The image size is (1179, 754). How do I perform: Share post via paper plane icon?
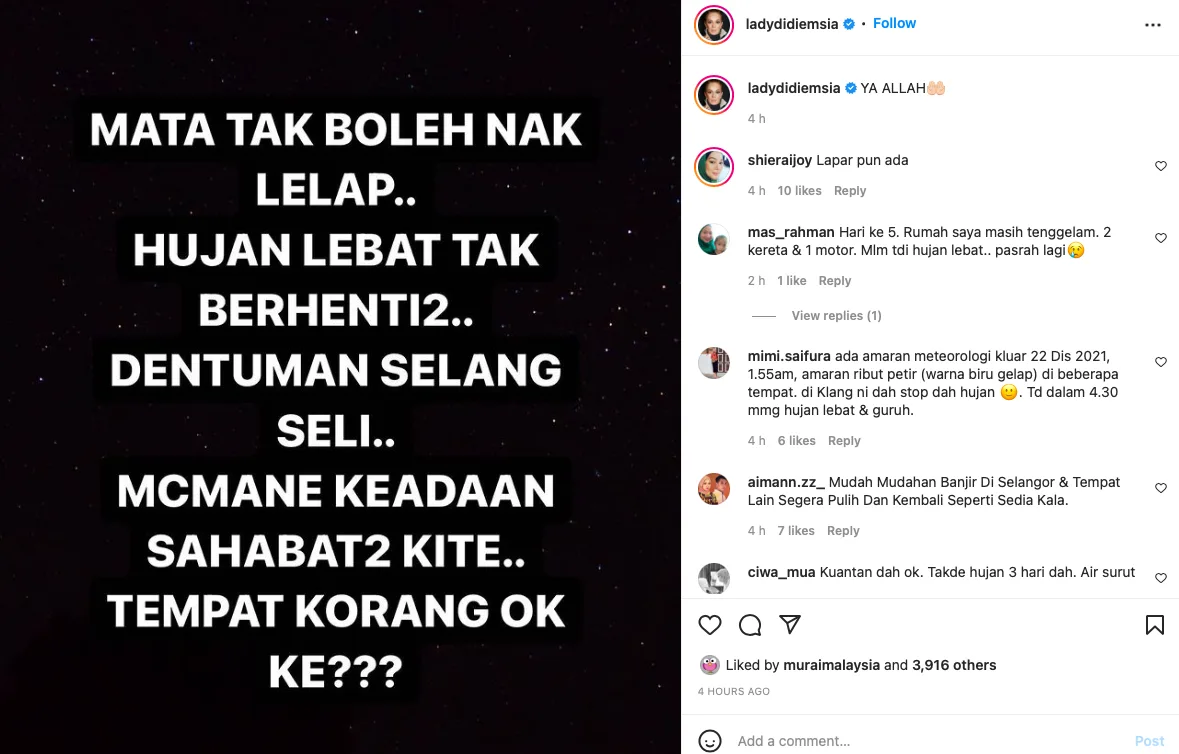790,624
